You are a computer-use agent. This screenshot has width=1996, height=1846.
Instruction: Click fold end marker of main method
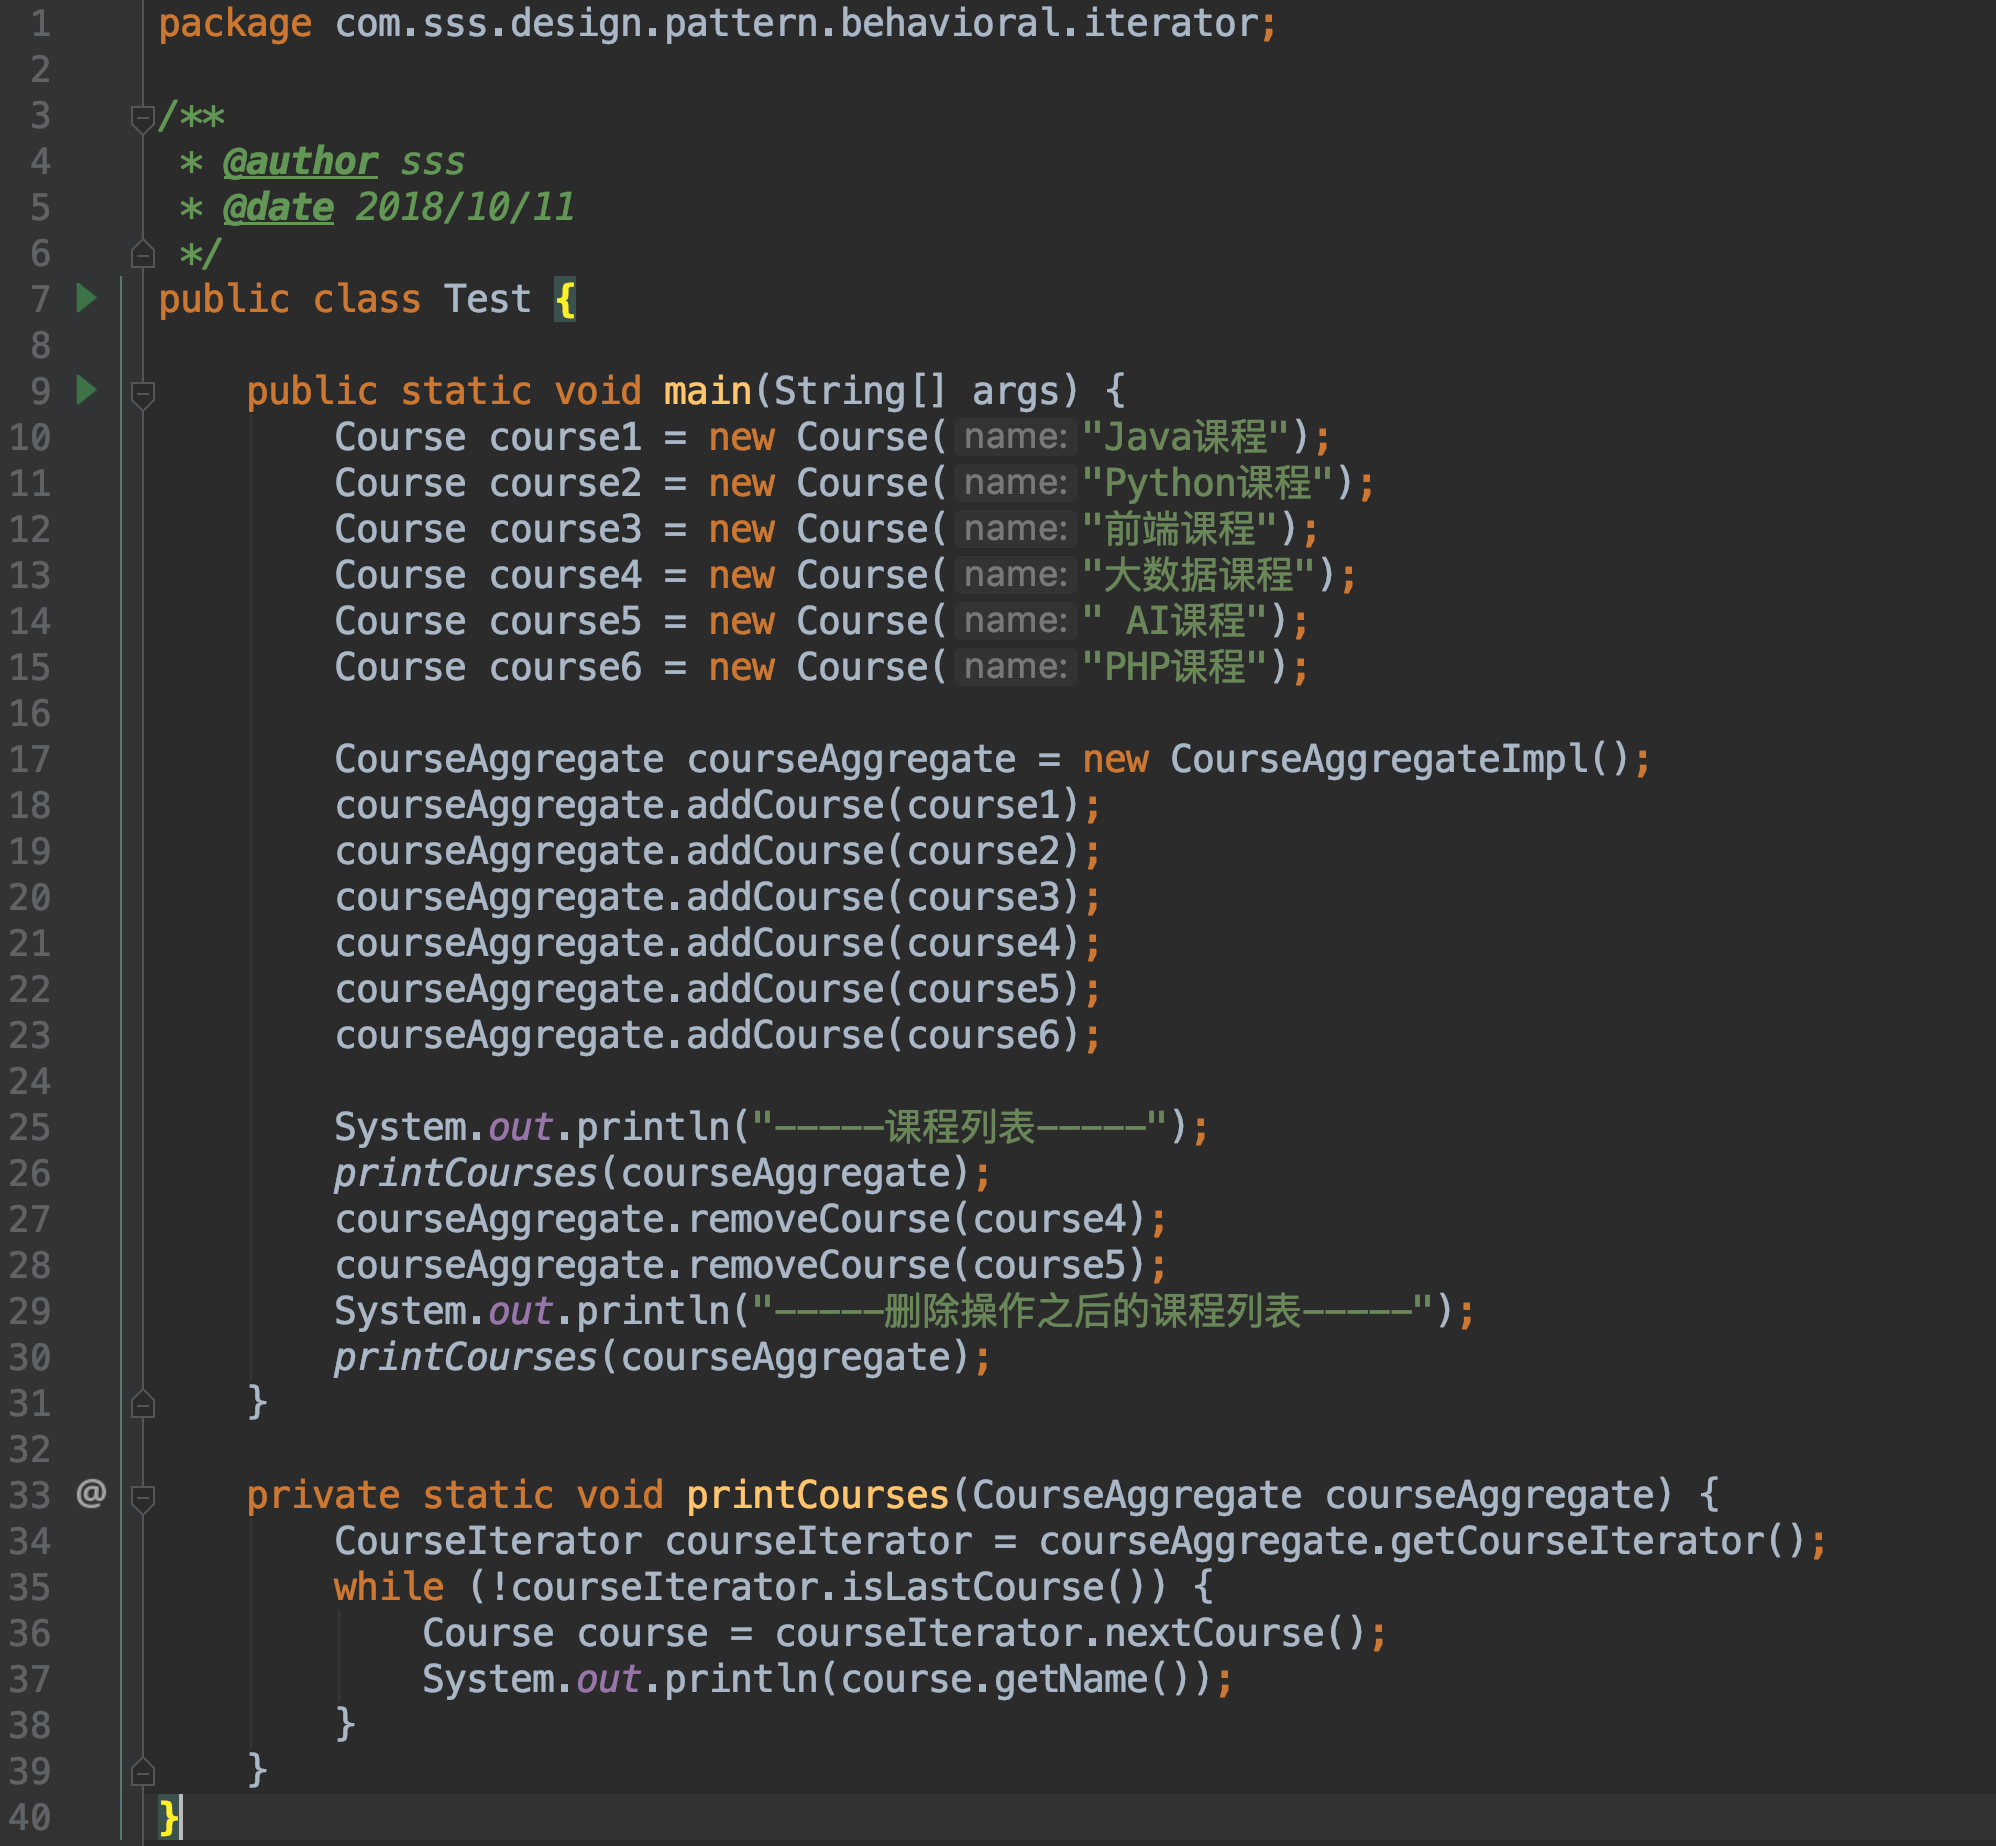(143, 1405)
